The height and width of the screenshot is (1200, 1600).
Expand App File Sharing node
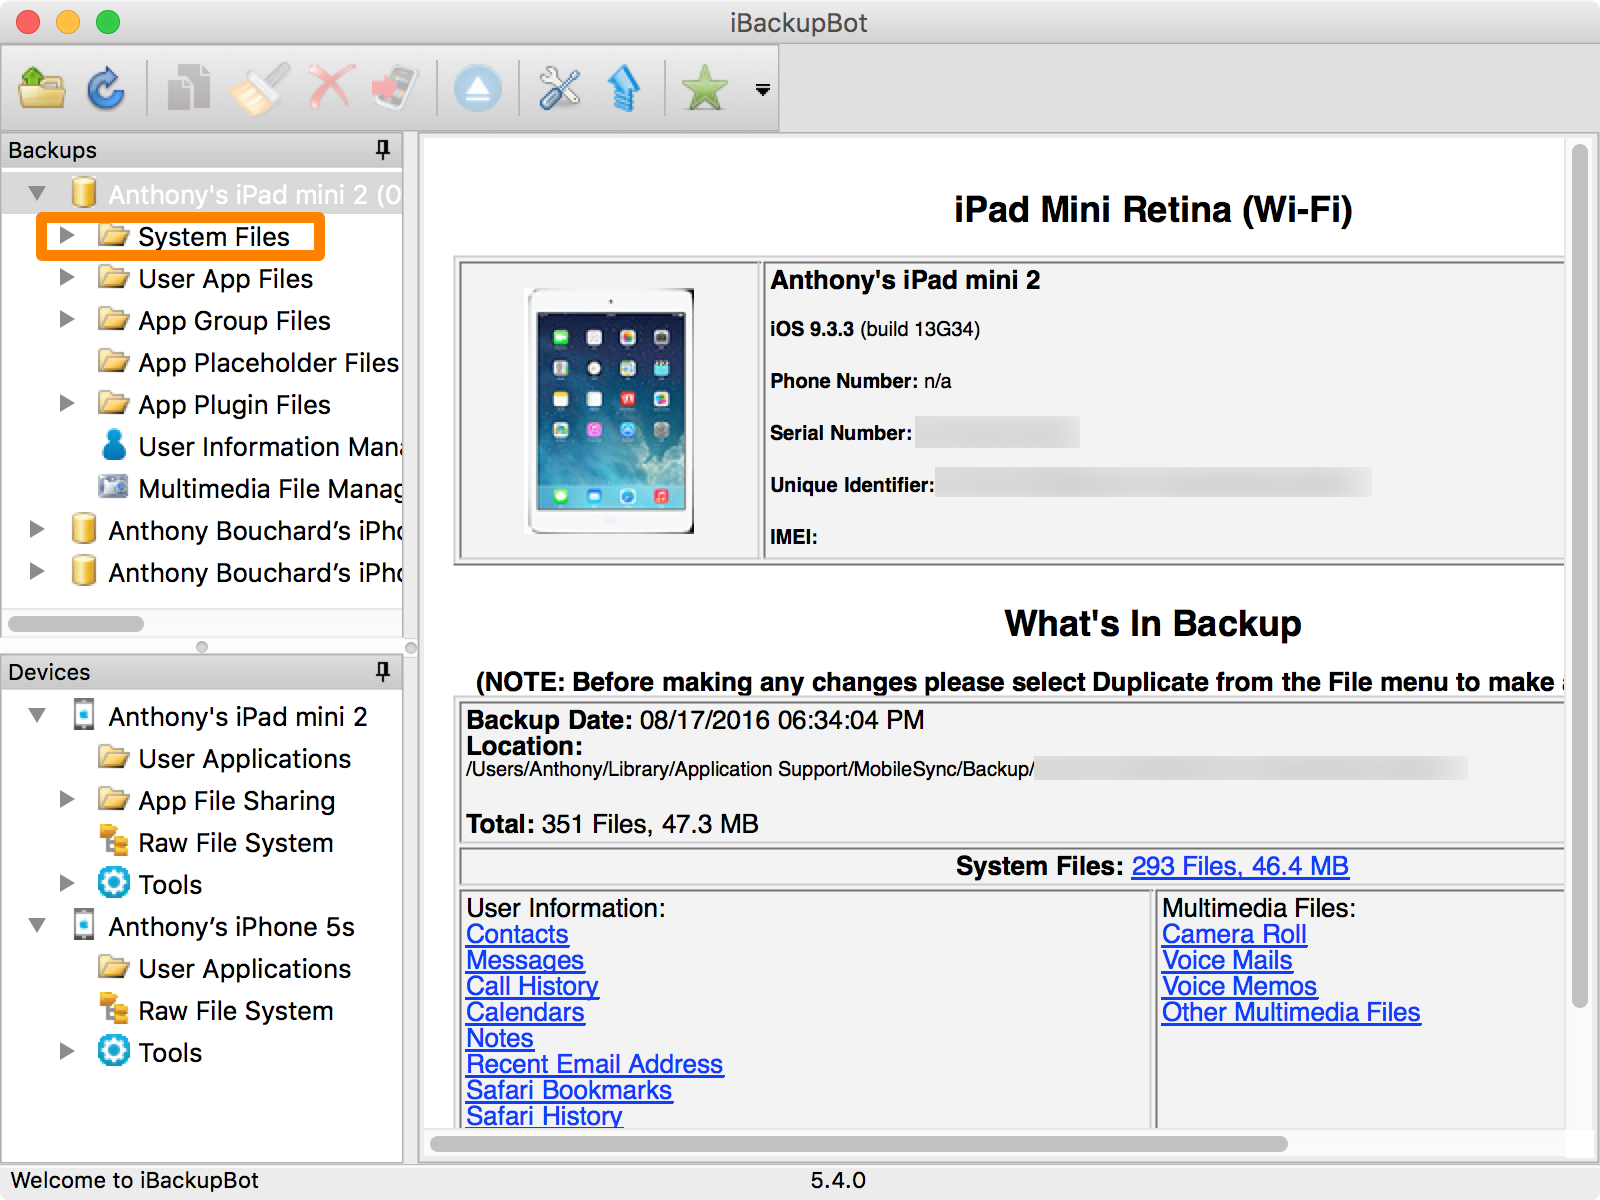point(67,800)
